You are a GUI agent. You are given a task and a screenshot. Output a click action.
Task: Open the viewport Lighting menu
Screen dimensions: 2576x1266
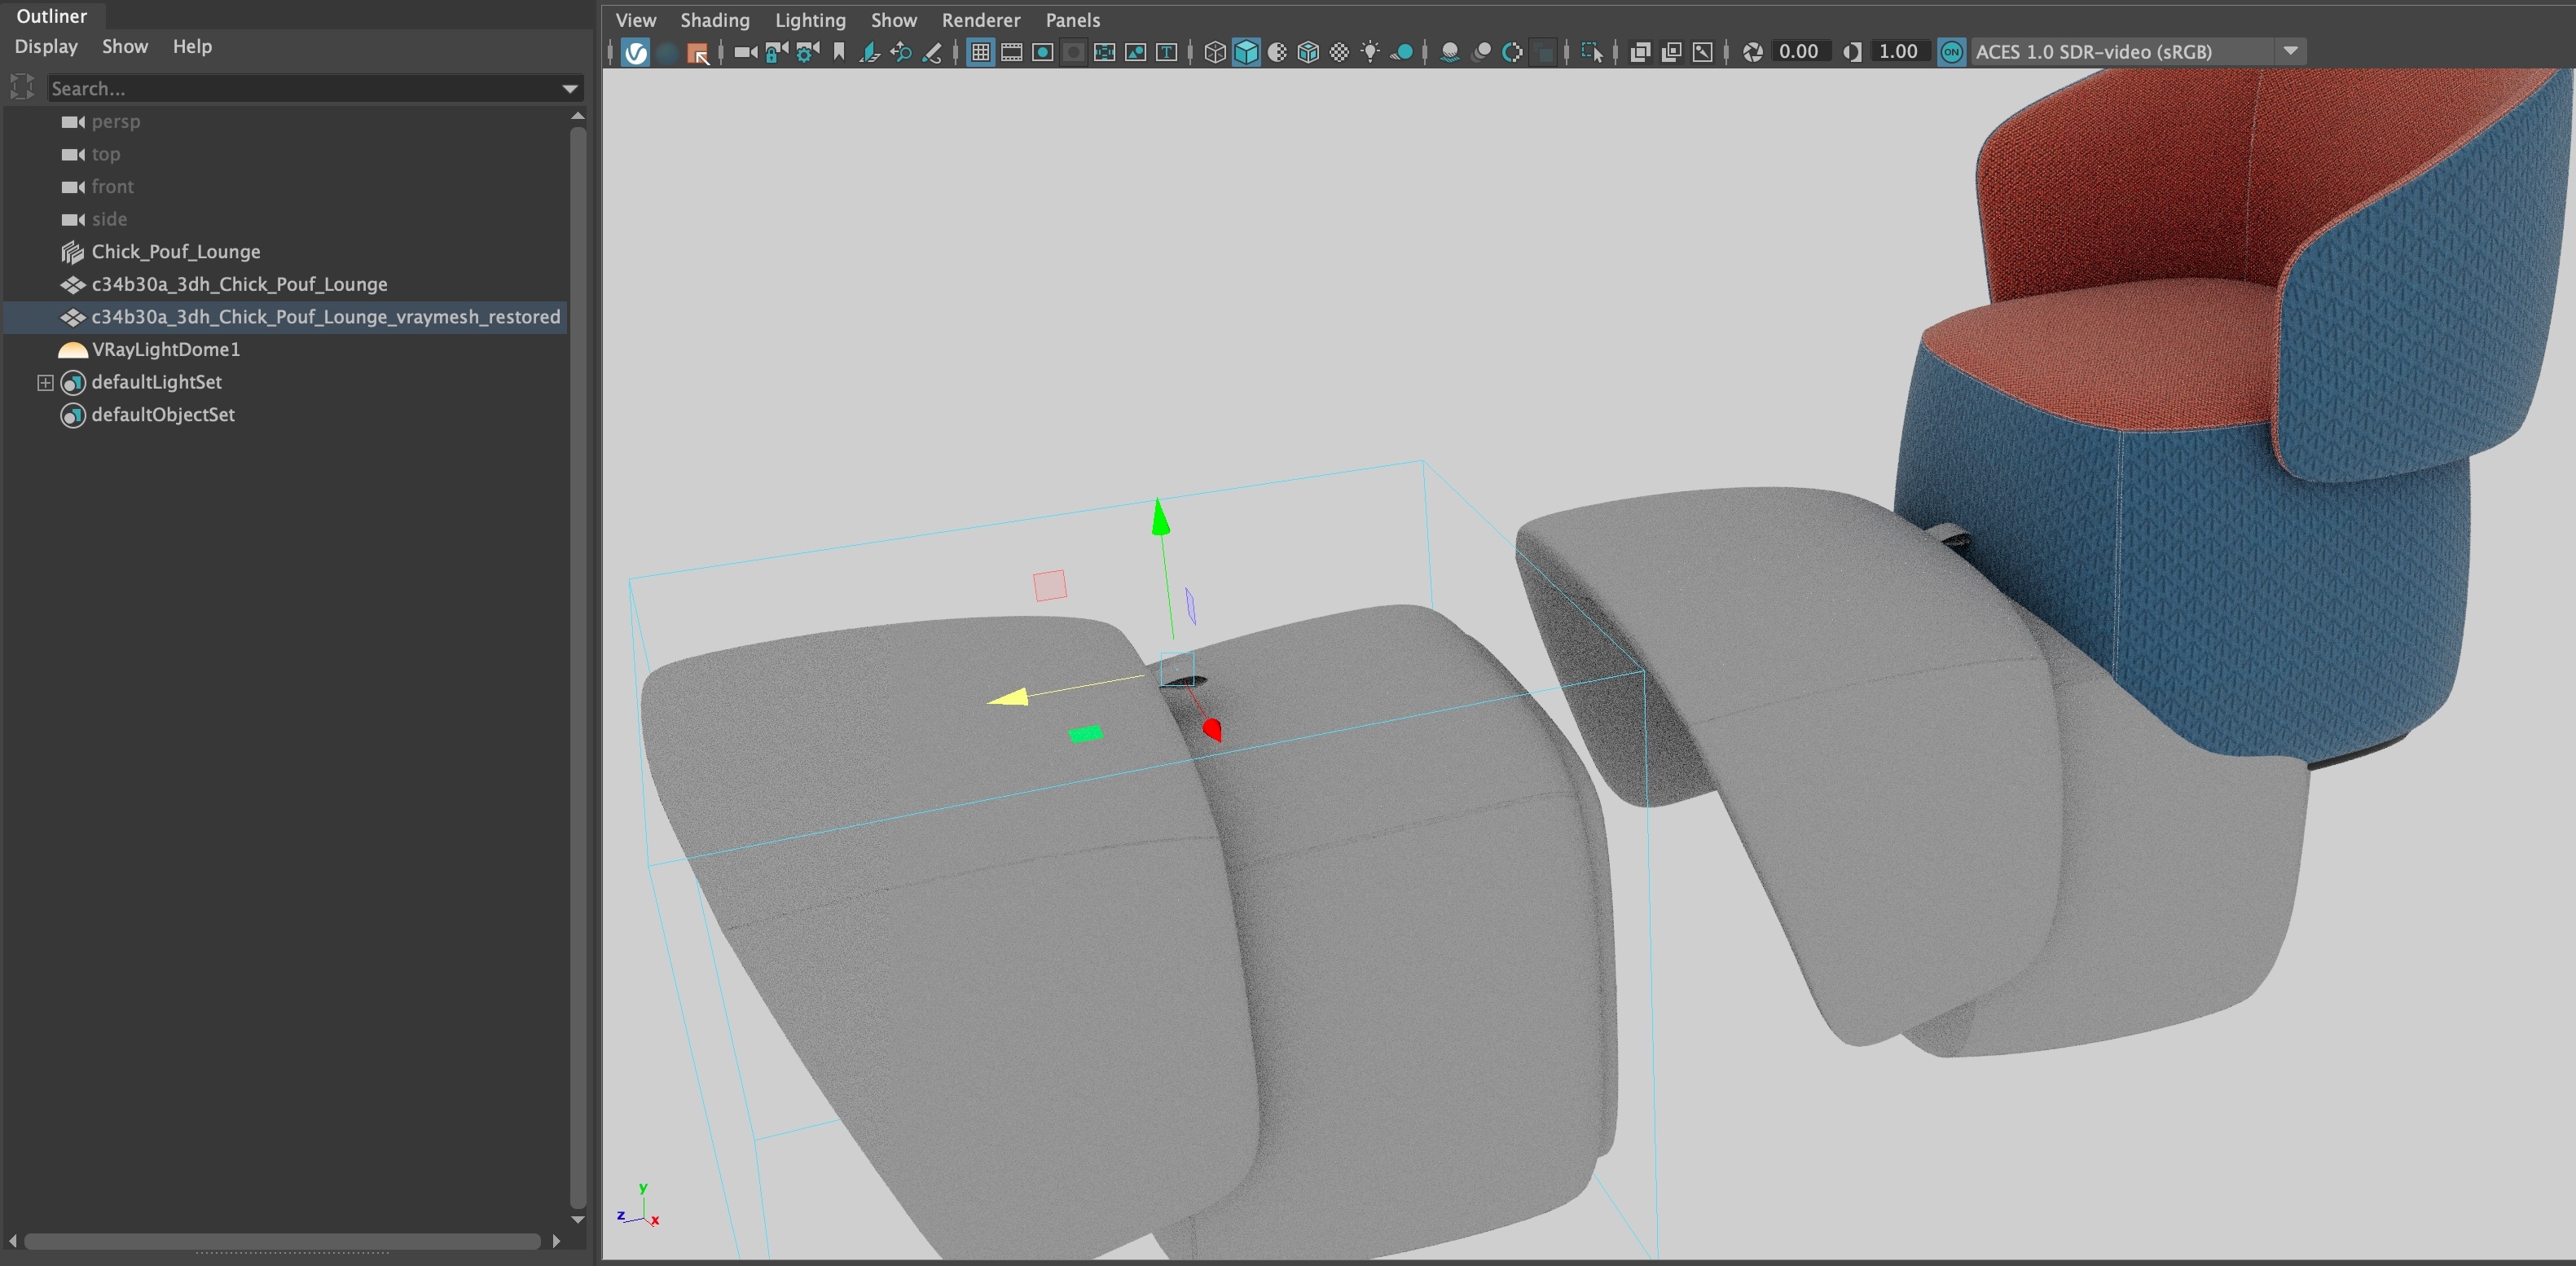click(810, 20)
